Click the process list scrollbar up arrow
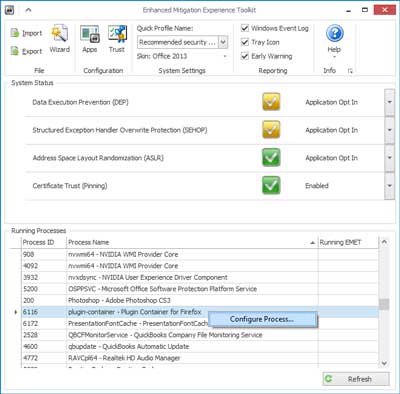Viewport: 400px width, 394px height. point(384,242)
